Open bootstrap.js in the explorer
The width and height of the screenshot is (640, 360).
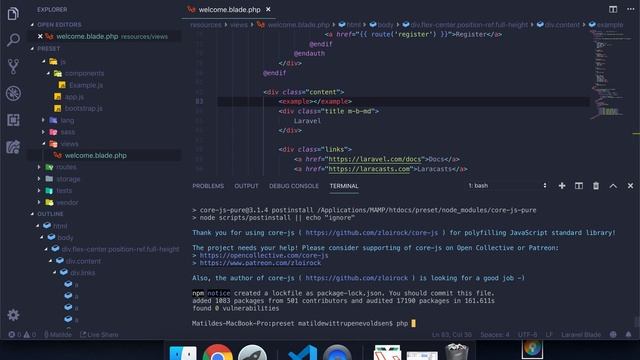point(83,108)
